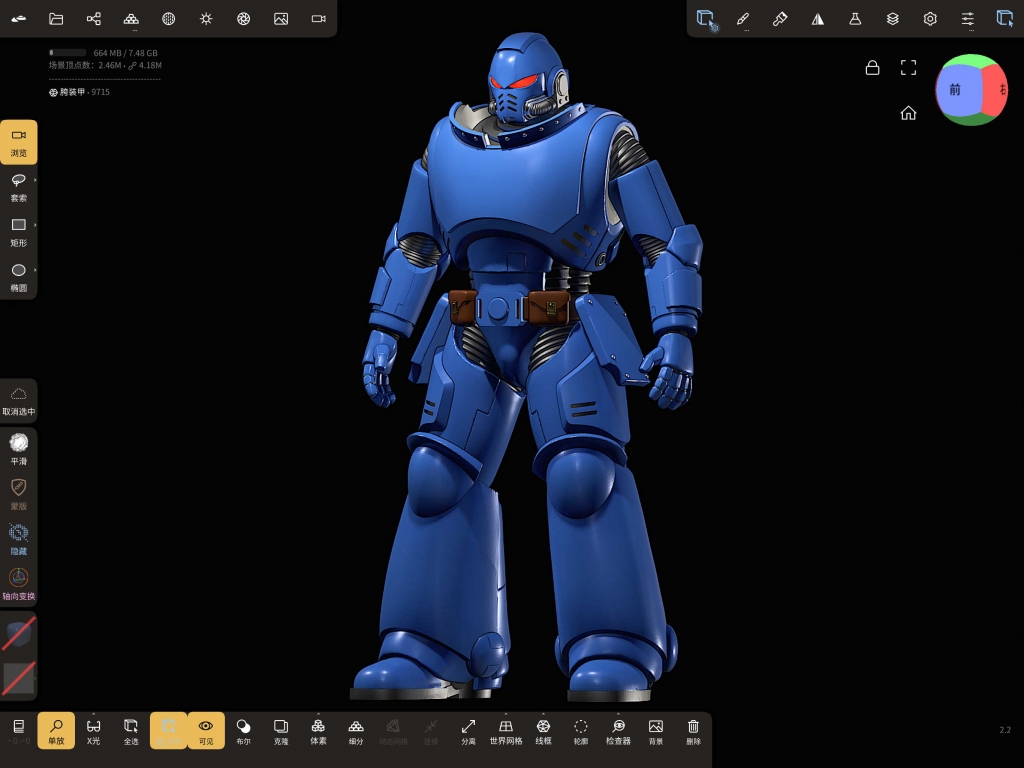
Task: Open the Nomad logo menu
Action: pos(19,18)
